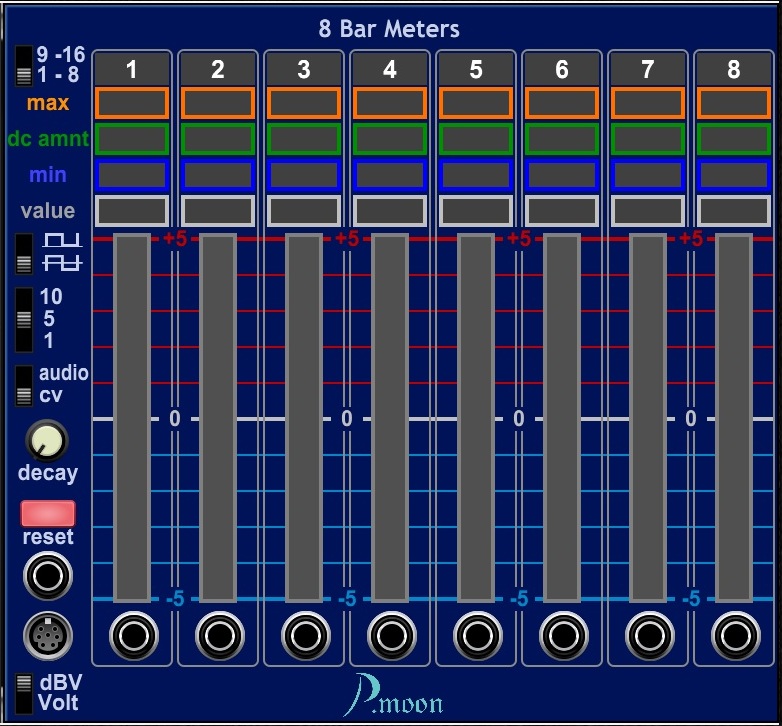This screenshot has height=726, width=782.
Task: Click channel 1 orange max readout field
Action: pyautogui.click(x=133, y=103)
